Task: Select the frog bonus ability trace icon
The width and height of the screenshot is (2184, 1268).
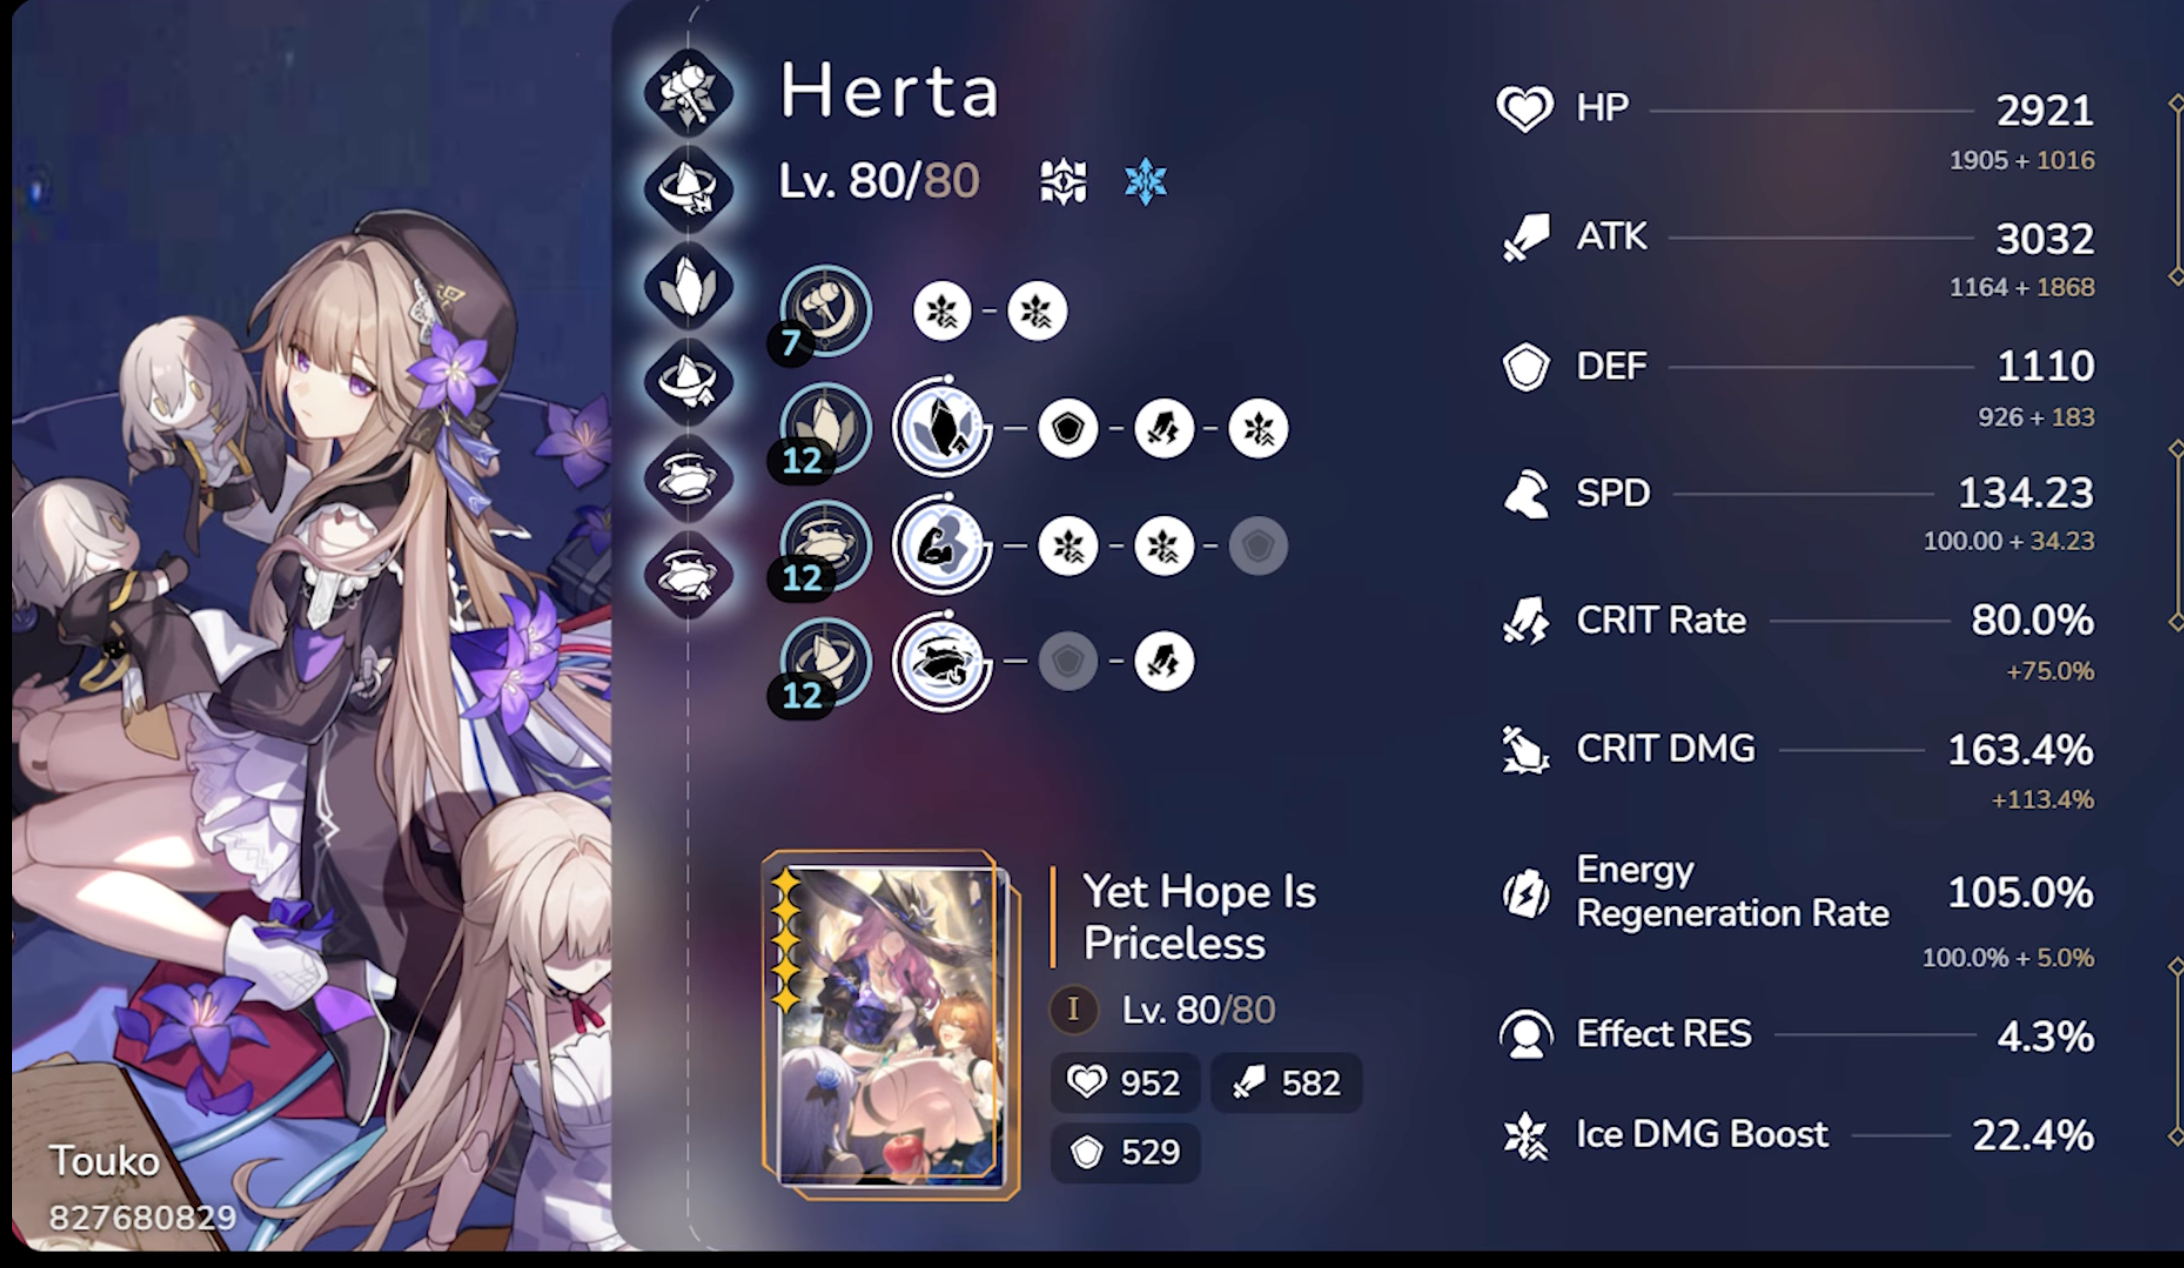Action: pyautogui.click(x=941, y=662)
